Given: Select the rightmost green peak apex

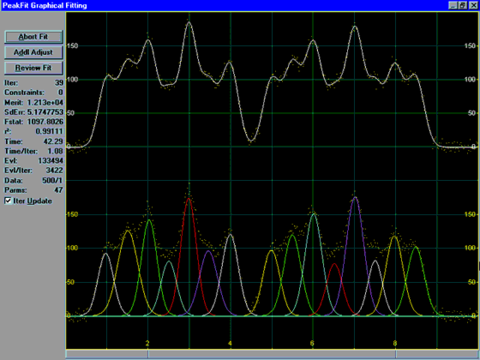Looking at the screenshot, I should click(x=416, y=247).
